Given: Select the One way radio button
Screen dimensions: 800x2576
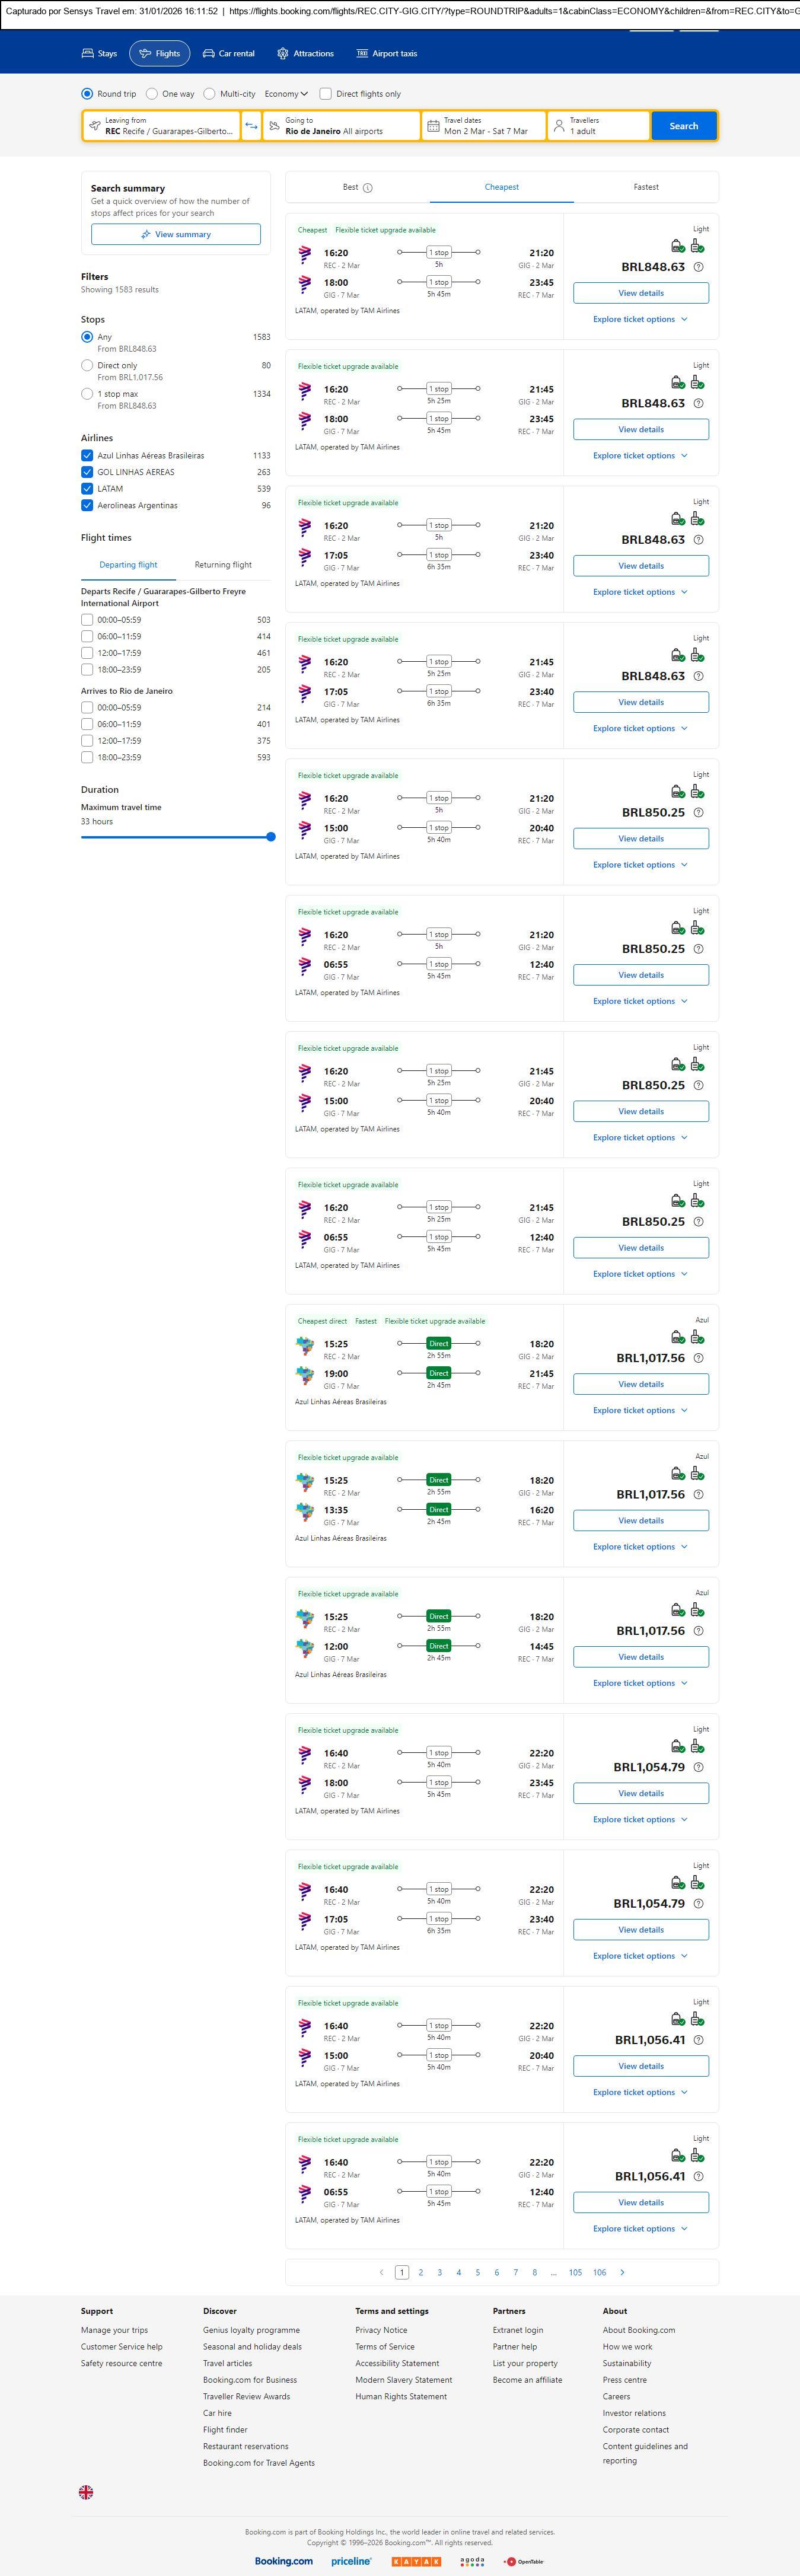Looking at the screenshot, I should pyautogui.click(x=152, y=94).
